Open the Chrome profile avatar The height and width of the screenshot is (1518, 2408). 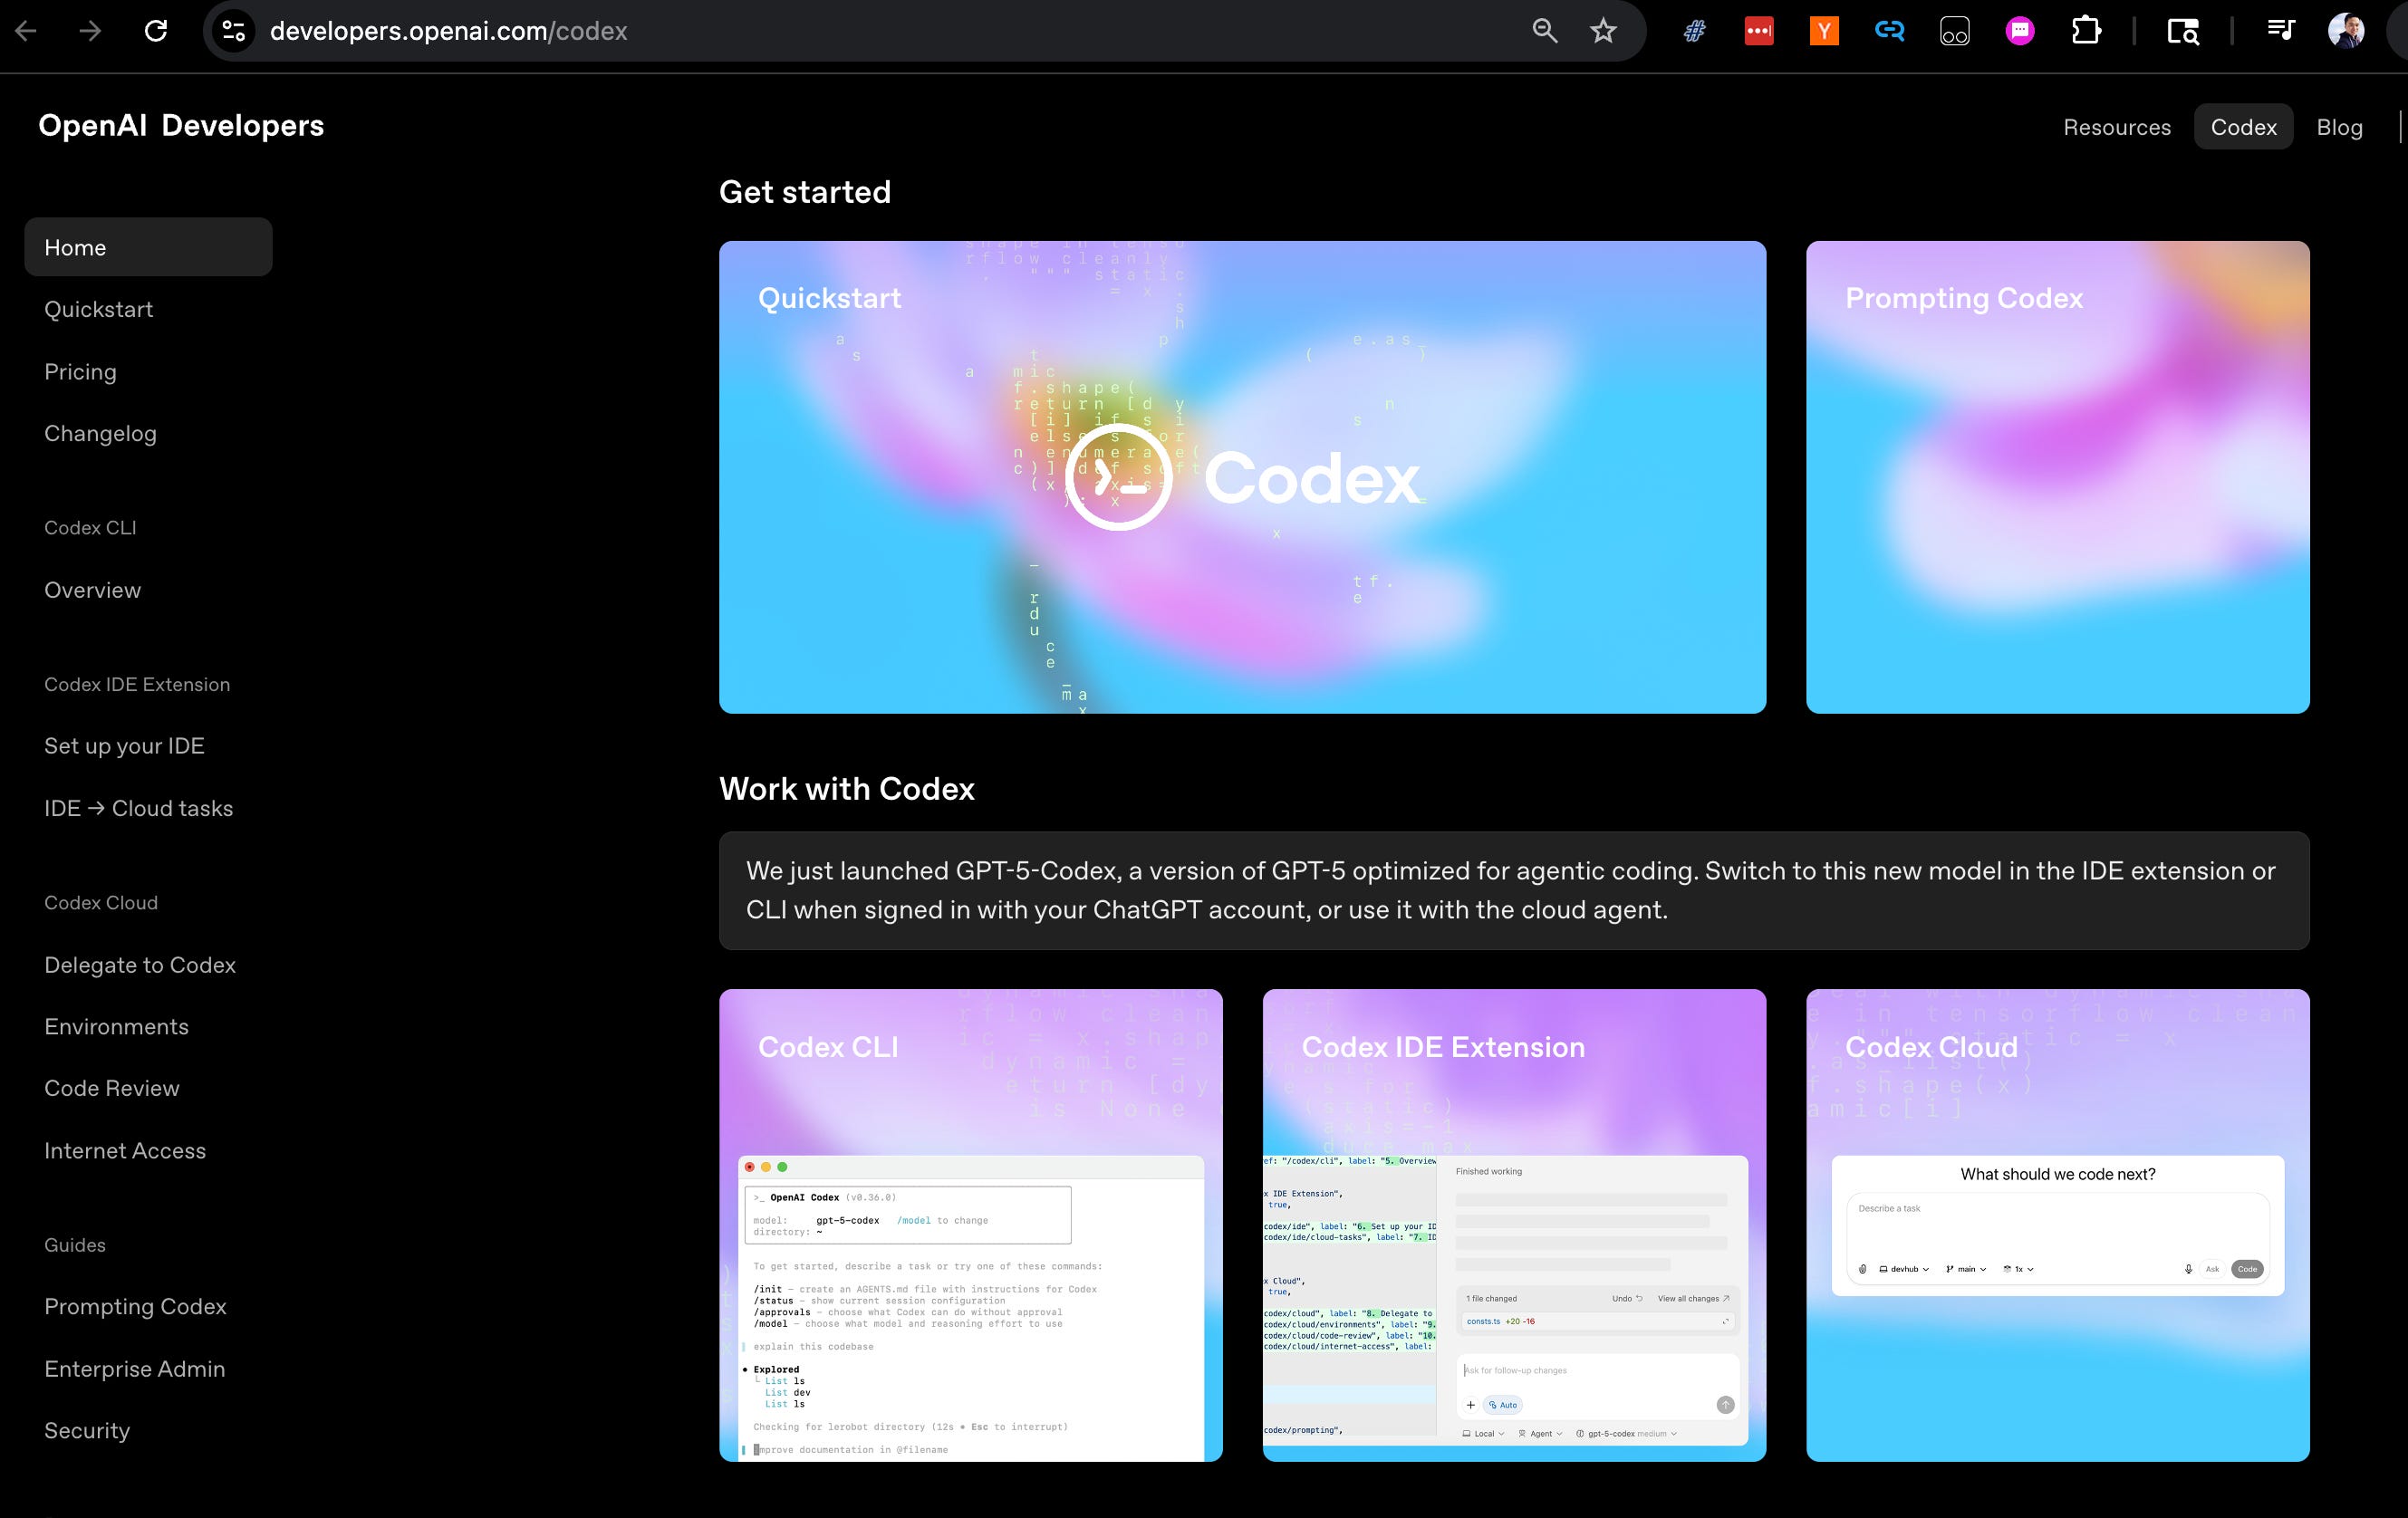click(x=2345, y=31)
